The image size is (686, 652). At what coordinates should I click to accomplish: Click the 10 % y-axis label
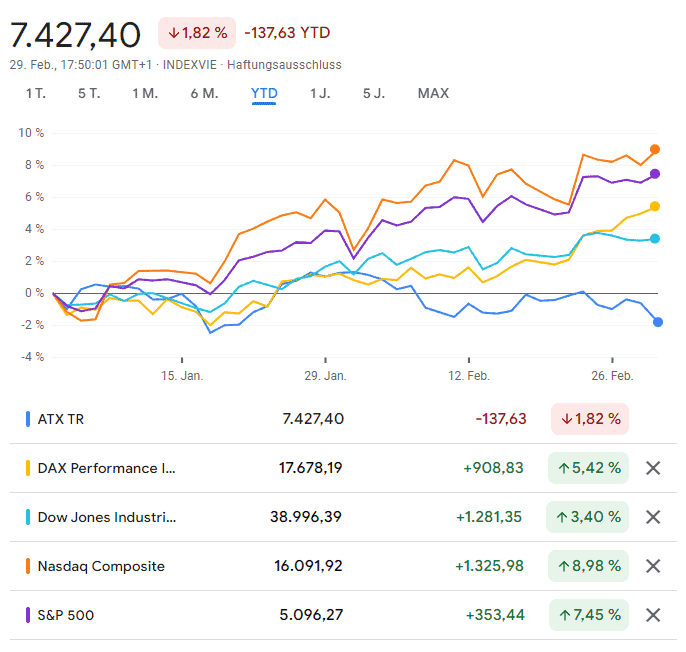(31, 133)
